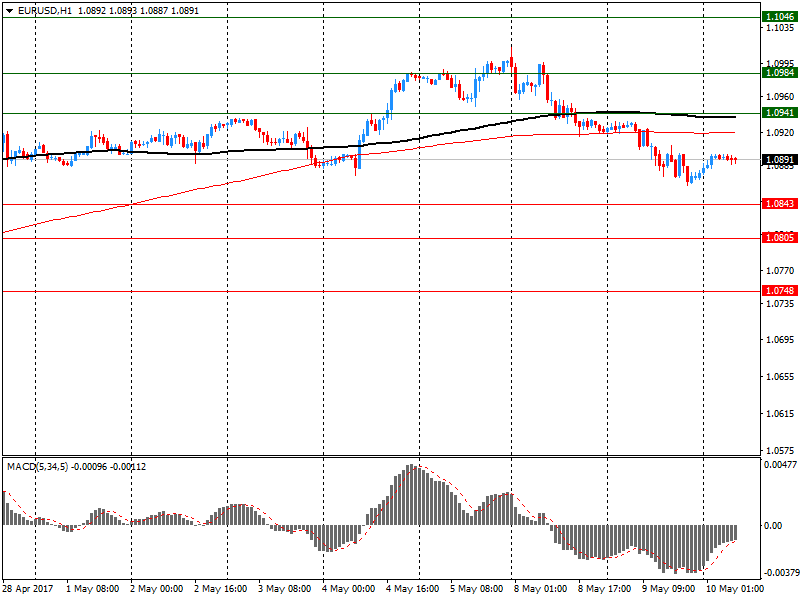Select the 1.0575 price scale value
This screenshot has width=800, height=600.
click(781, 451)
